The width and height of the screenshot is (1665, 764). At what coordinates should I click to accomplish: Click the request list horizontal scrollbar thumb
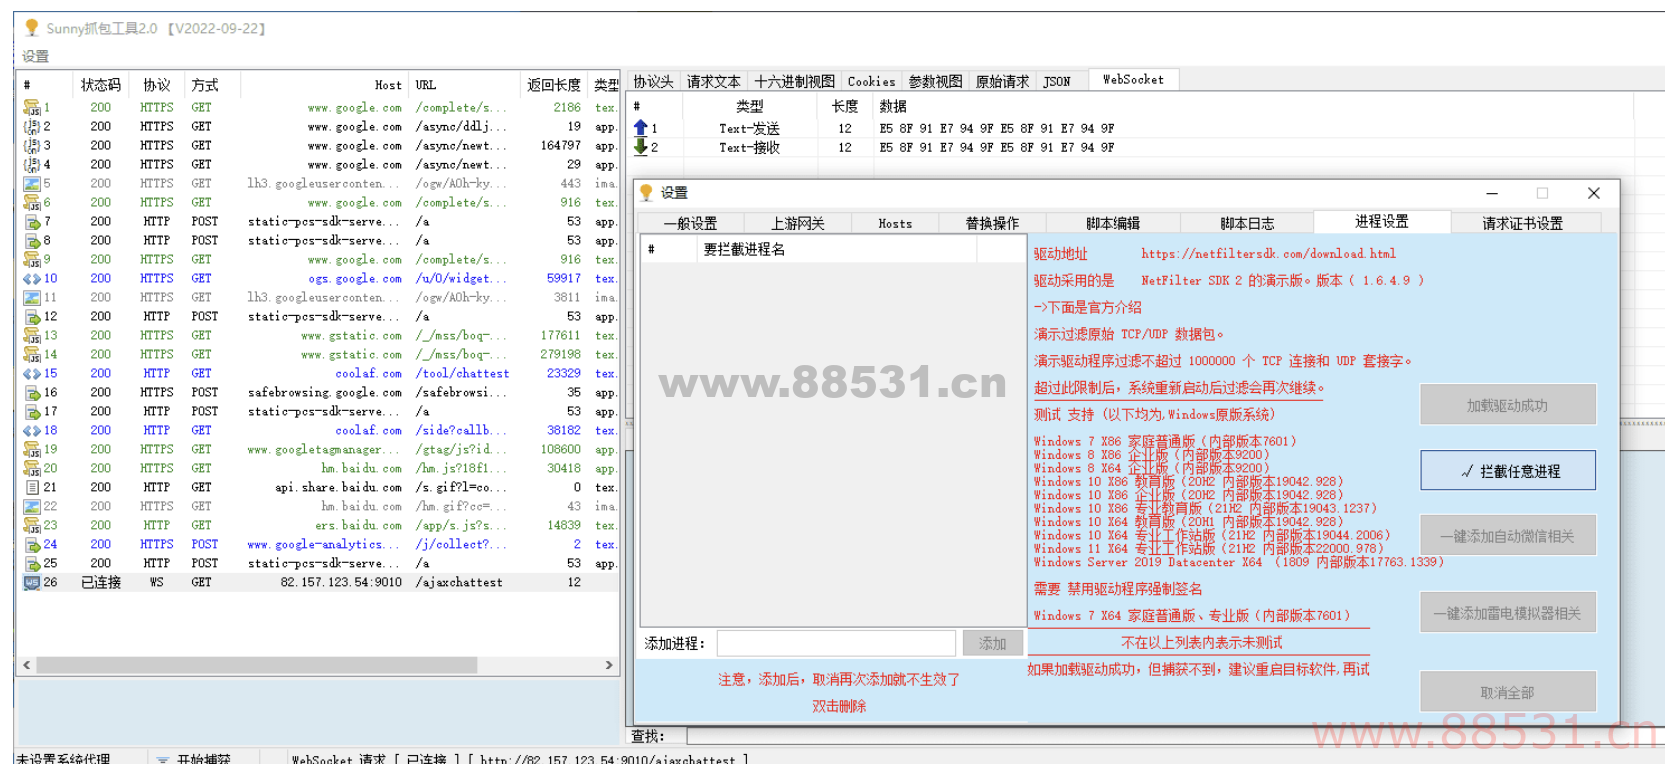257,665
